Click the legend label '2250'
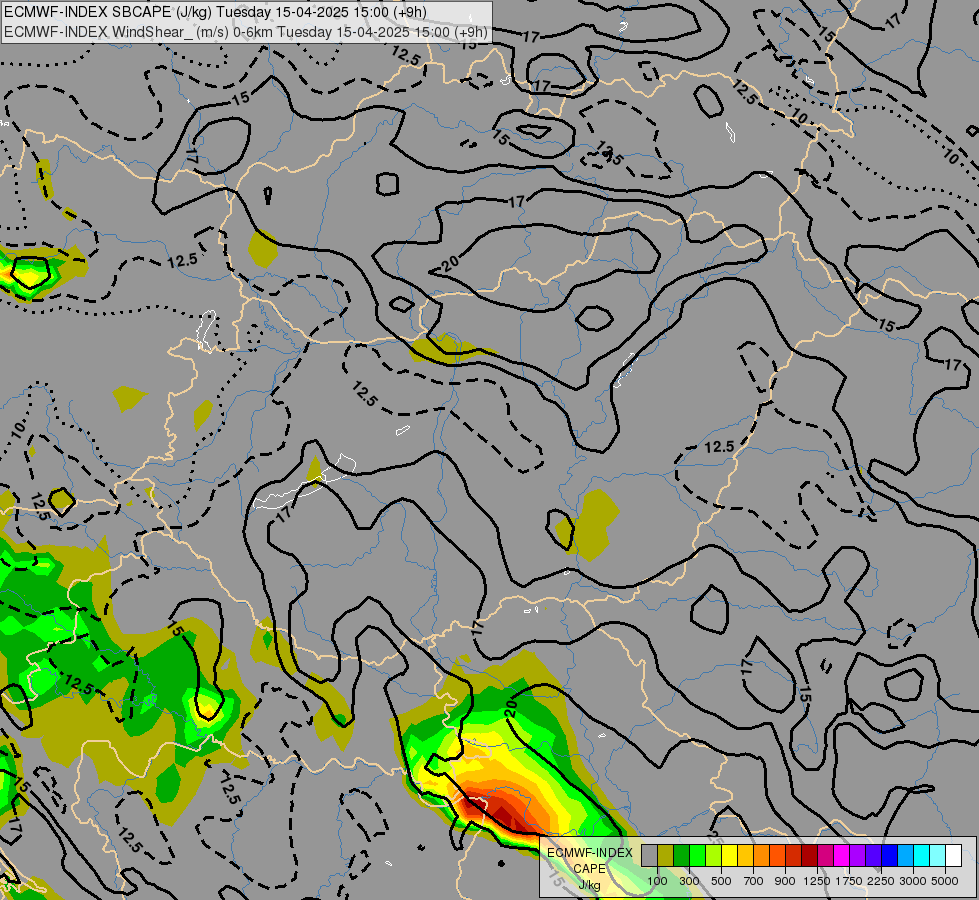Image resolution: width=979 pixels, height=900 pixels. click(x=881, y=881)
